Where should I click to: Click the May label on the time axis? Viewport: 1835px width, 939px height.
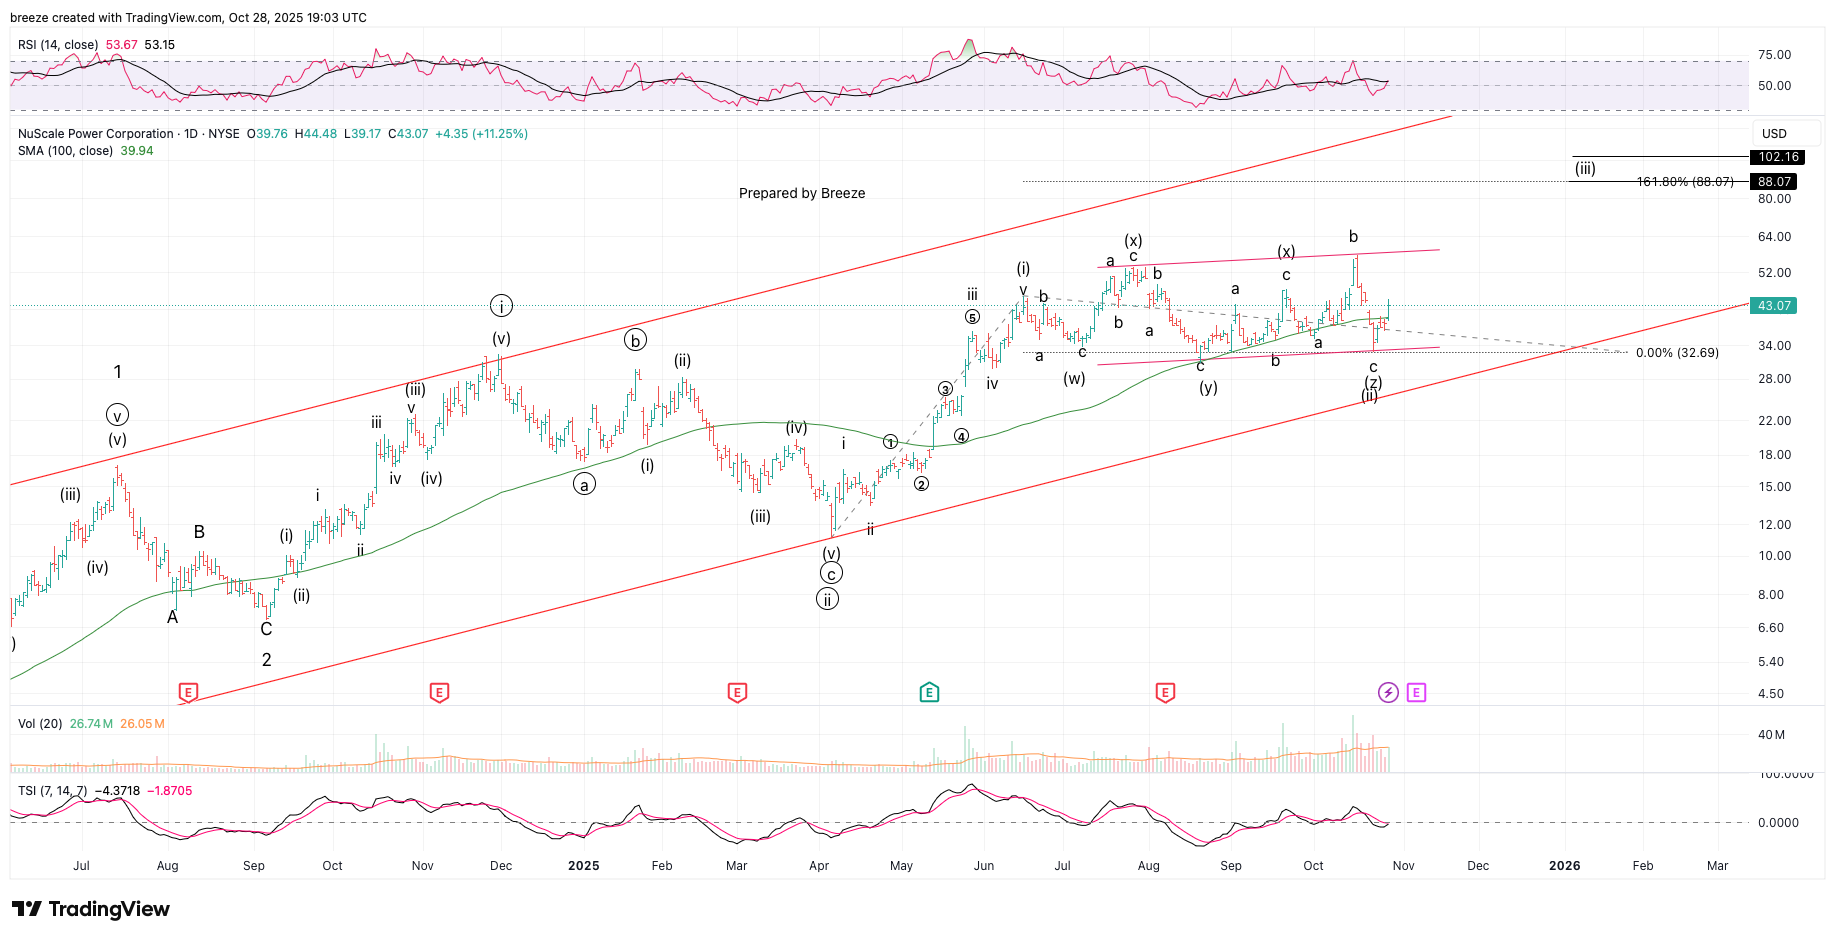pos(902,866)
